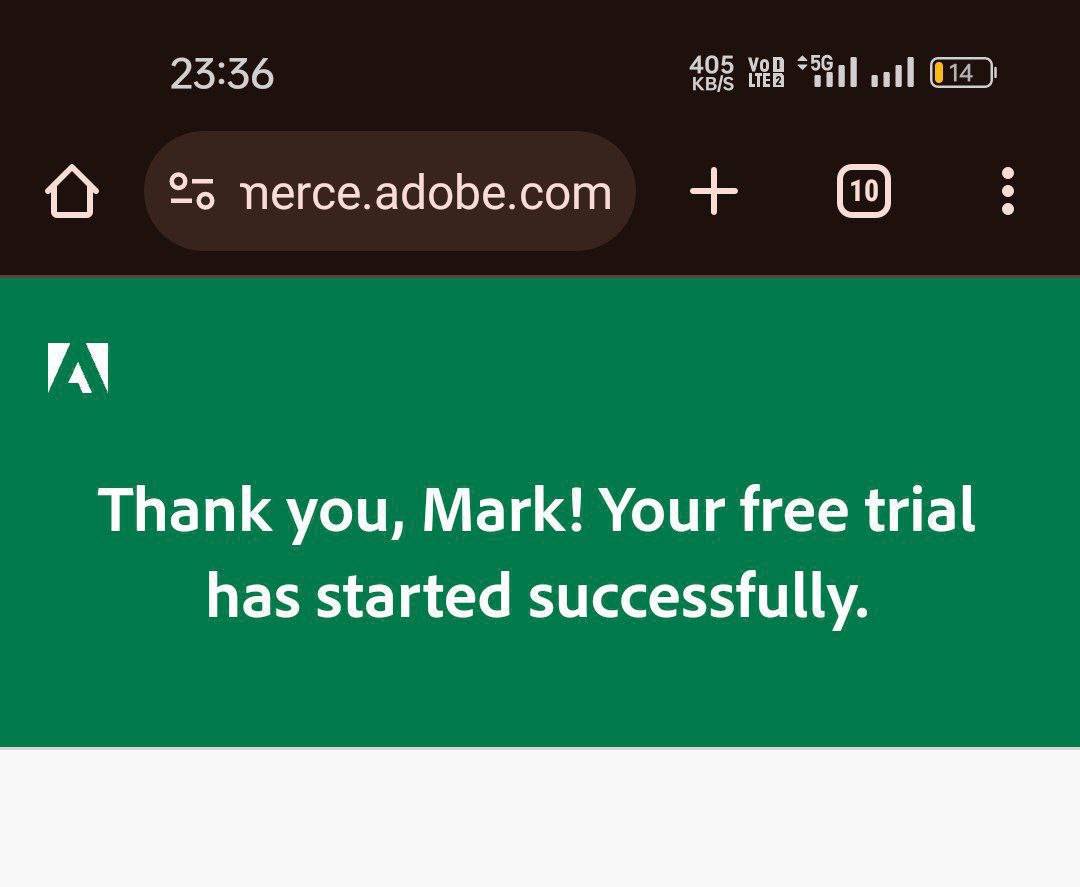Open site information icon in address bar
1080x887 pixels.
pos(191,191)
